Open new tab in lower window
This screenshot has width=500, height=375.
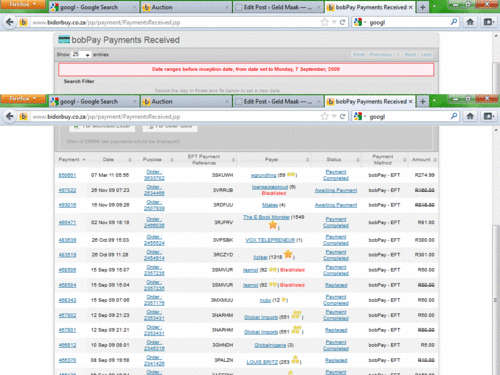coord(423,102)
